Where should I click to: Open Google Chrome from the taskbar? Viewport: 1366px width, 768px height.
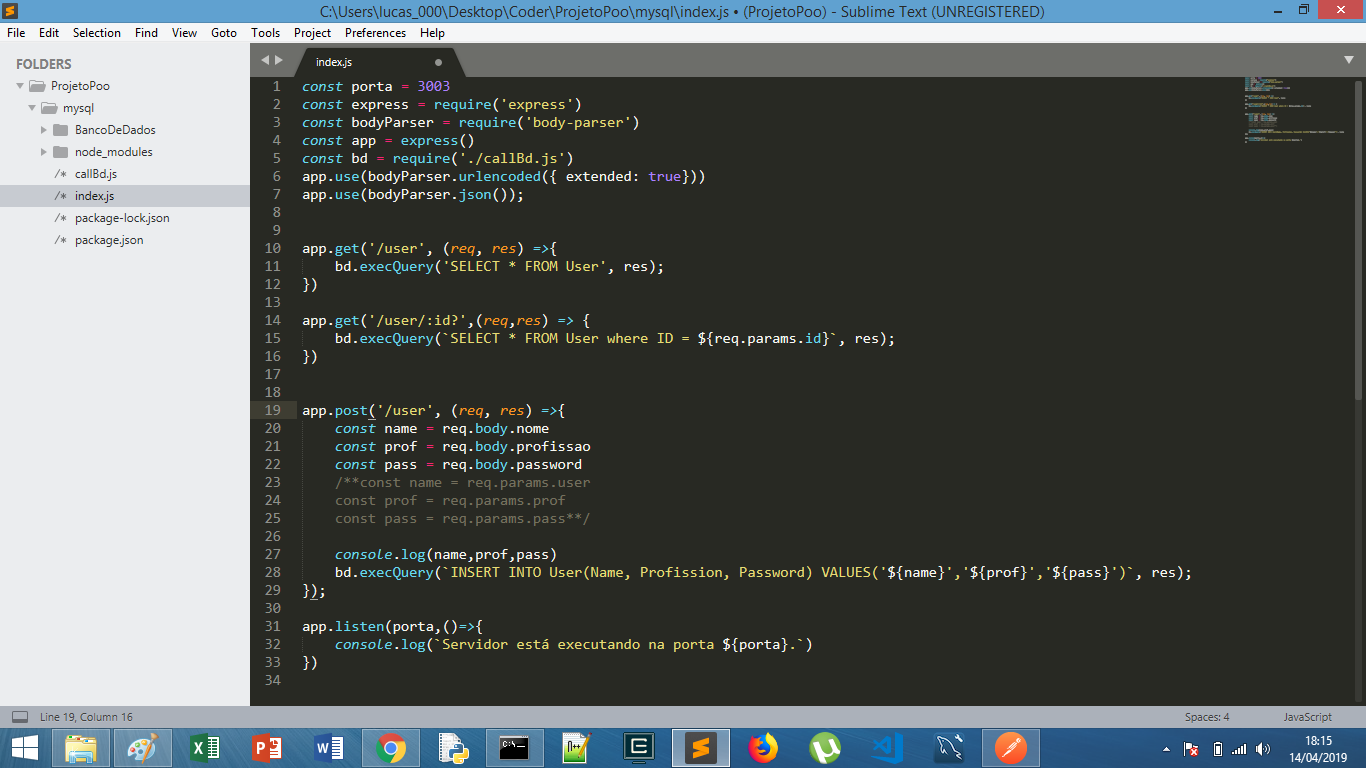click(x=391, y=748)
